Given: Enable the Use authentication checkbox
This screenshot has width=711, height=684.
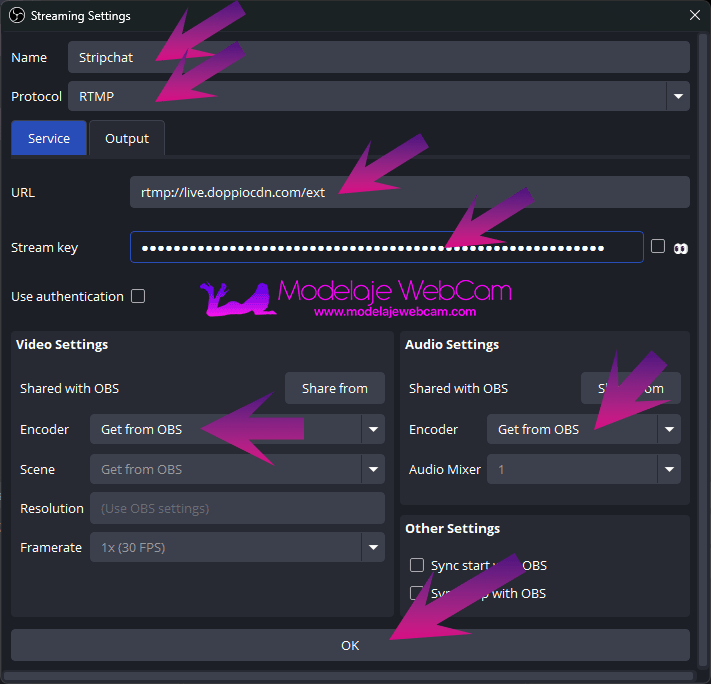Looking at the screenshot, I should point(138,296).
